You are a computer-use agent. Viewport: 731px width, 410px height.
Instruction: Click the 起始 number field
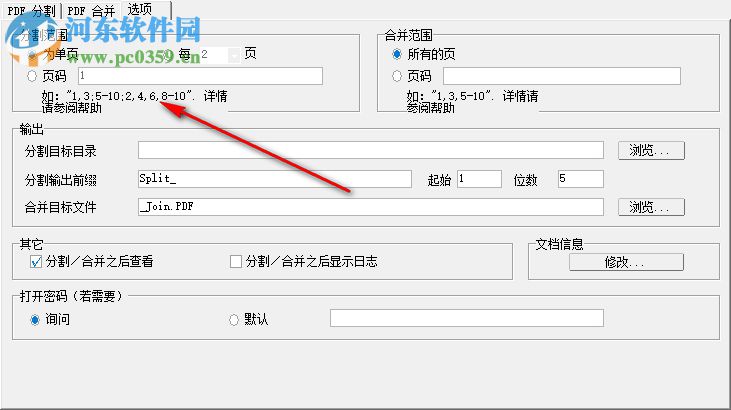(x=479, y=179)
